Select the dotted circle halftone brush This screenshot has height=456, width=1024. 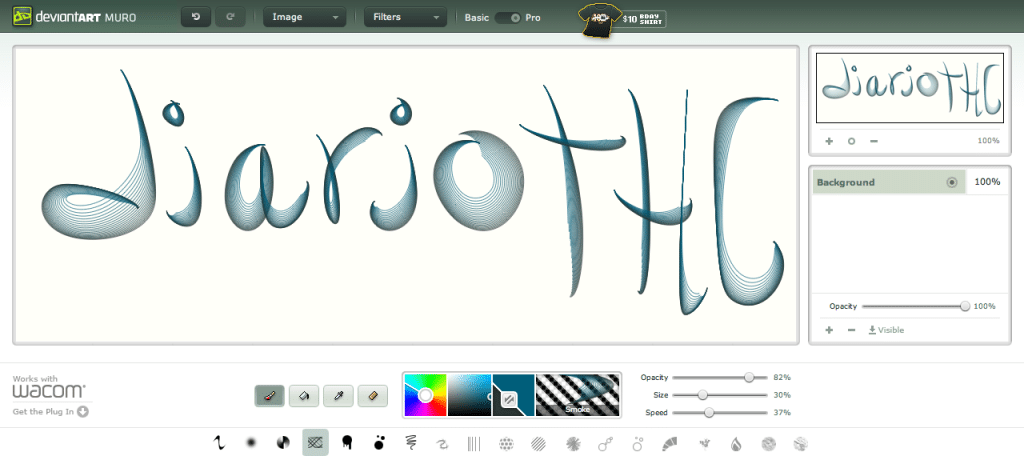pos(506,444)
